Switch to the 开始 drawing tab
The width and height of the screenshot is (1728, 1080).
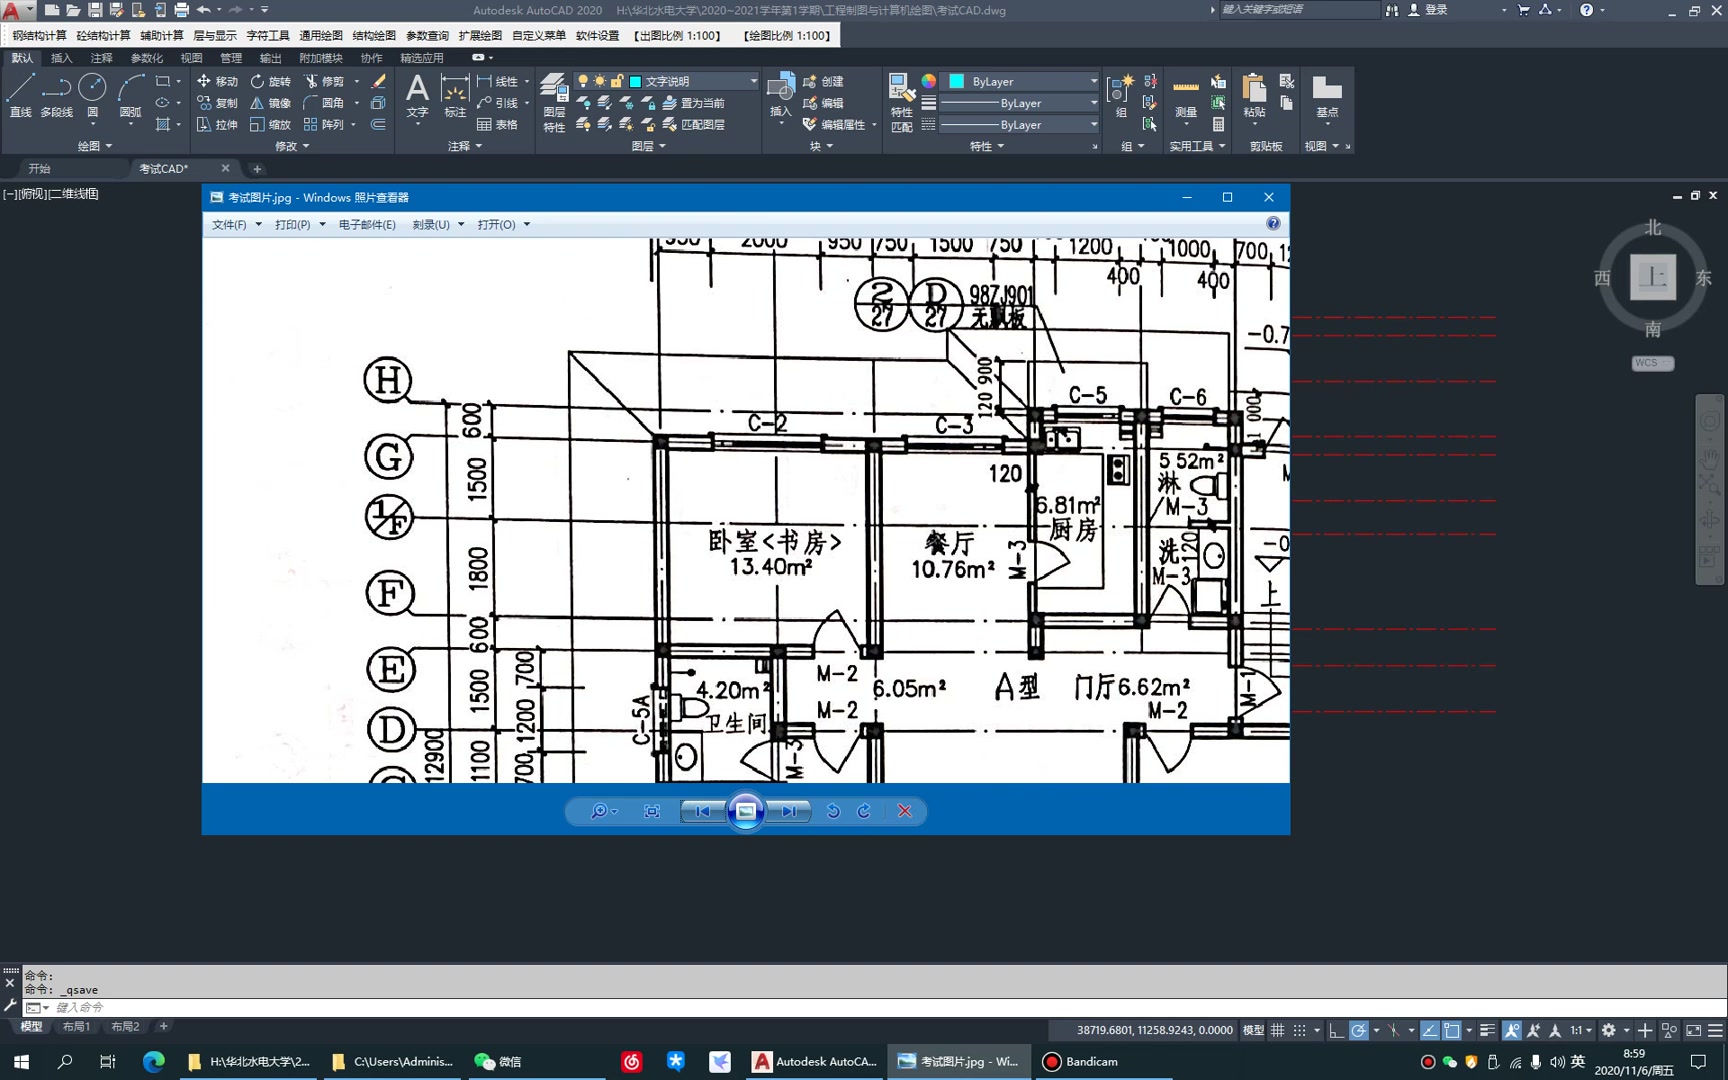[39, 169]
